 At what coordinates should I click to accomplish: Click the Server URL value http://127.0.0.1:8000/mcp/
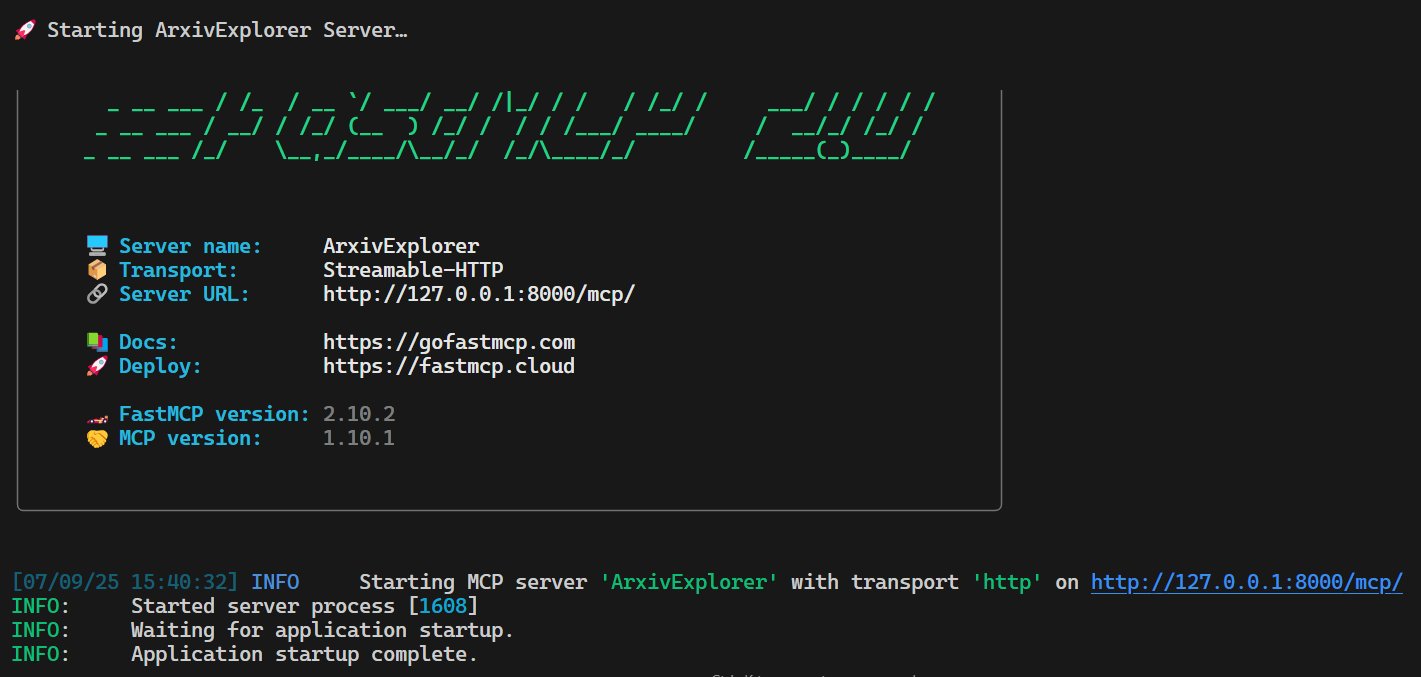(x=479, y=294)
